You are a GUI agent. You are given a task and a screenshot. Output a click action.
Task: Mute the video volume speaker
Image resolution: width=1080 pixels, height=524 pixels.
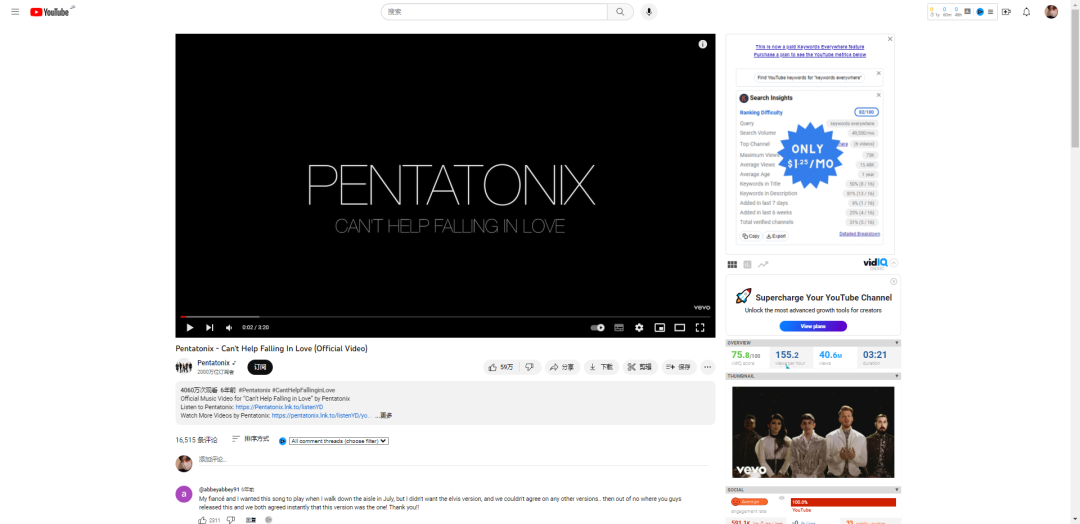[229, 328]
